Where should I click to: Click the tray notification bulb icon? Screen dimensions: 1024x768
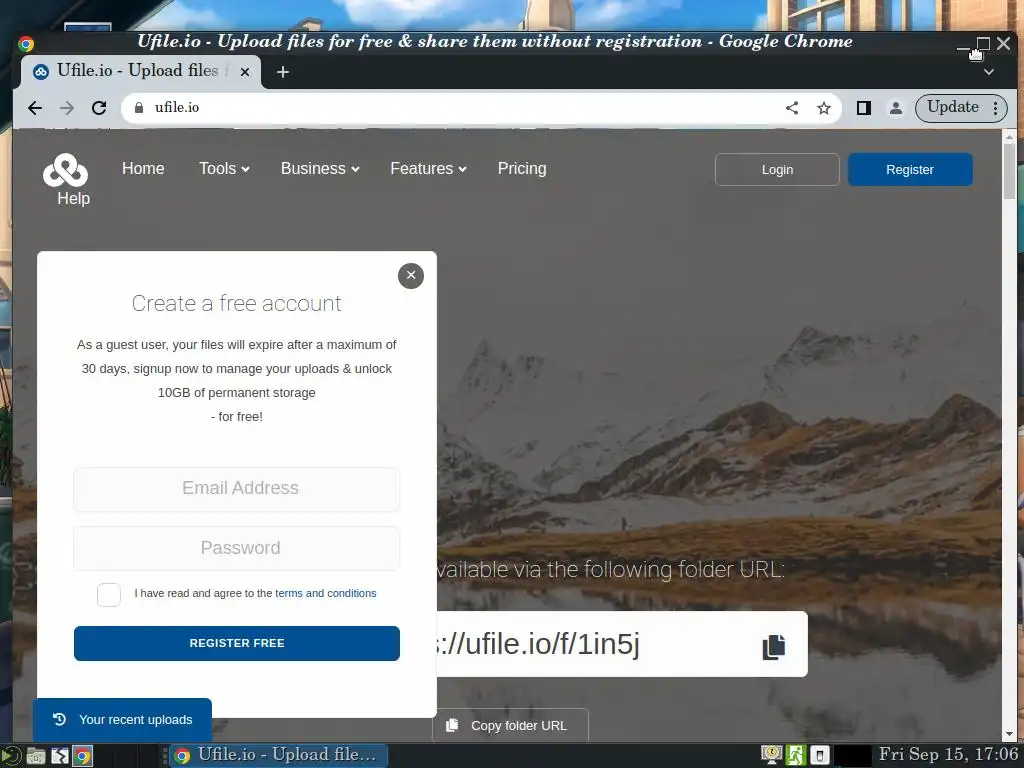[x=772, y=756]
